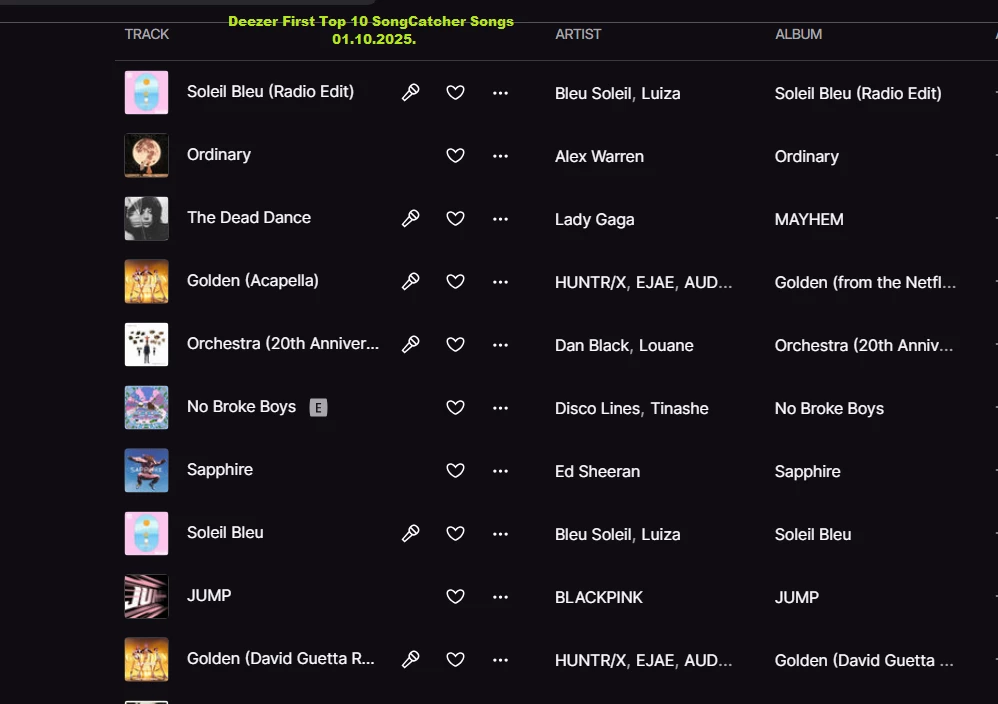Open more options for Ordinary
The height and width of the screenshot is (704, 998).
(x=500, y=155)
